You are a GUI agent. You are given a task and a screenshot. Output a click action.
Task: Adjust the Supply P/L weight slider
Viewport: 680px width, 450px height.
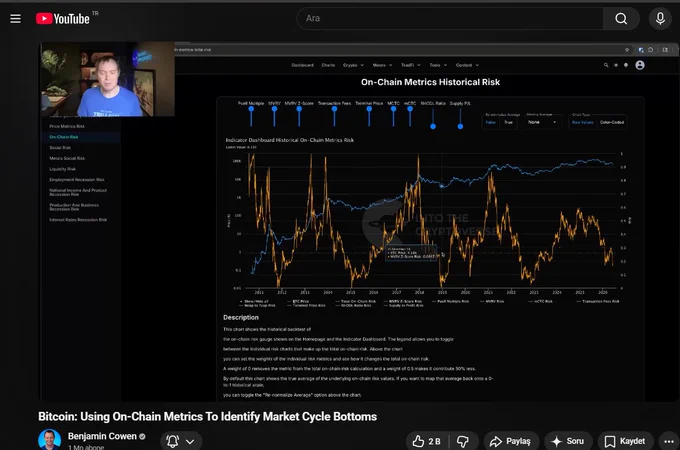(x=460, y=126)
